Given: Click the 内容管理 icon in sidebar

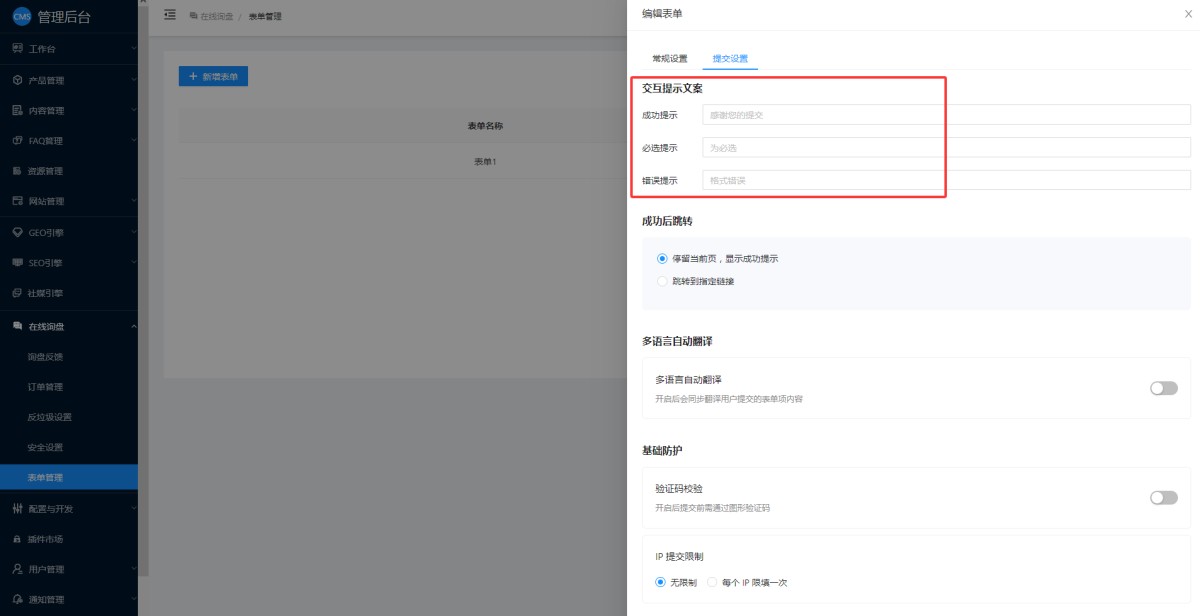Looking at the screenshot, I should pos(17,110).
